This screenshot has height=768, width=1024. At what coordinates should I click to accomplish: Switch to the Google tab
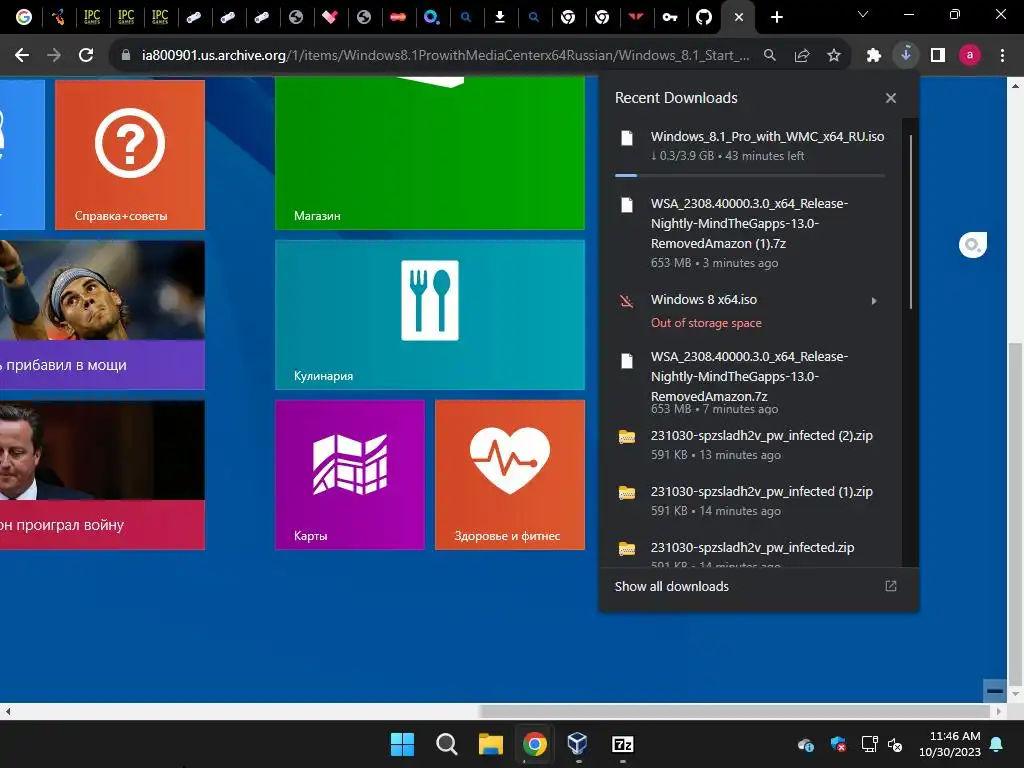[24, 17]
